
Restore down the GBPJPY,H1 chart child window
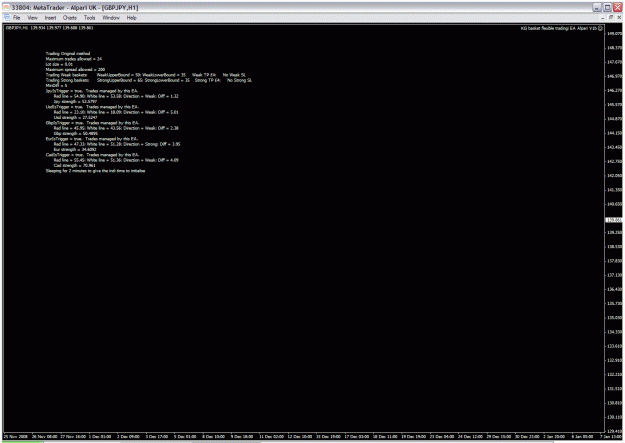611,18
